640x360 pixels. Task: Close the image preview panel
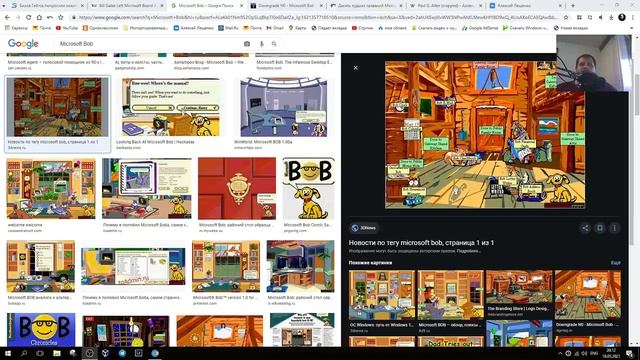[x=356, y=68]
